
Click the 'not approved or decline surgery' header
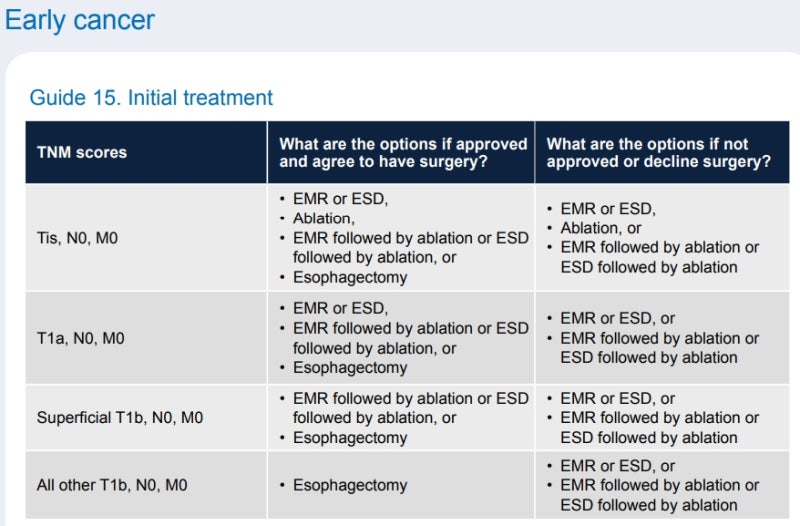tap(658, 153)
